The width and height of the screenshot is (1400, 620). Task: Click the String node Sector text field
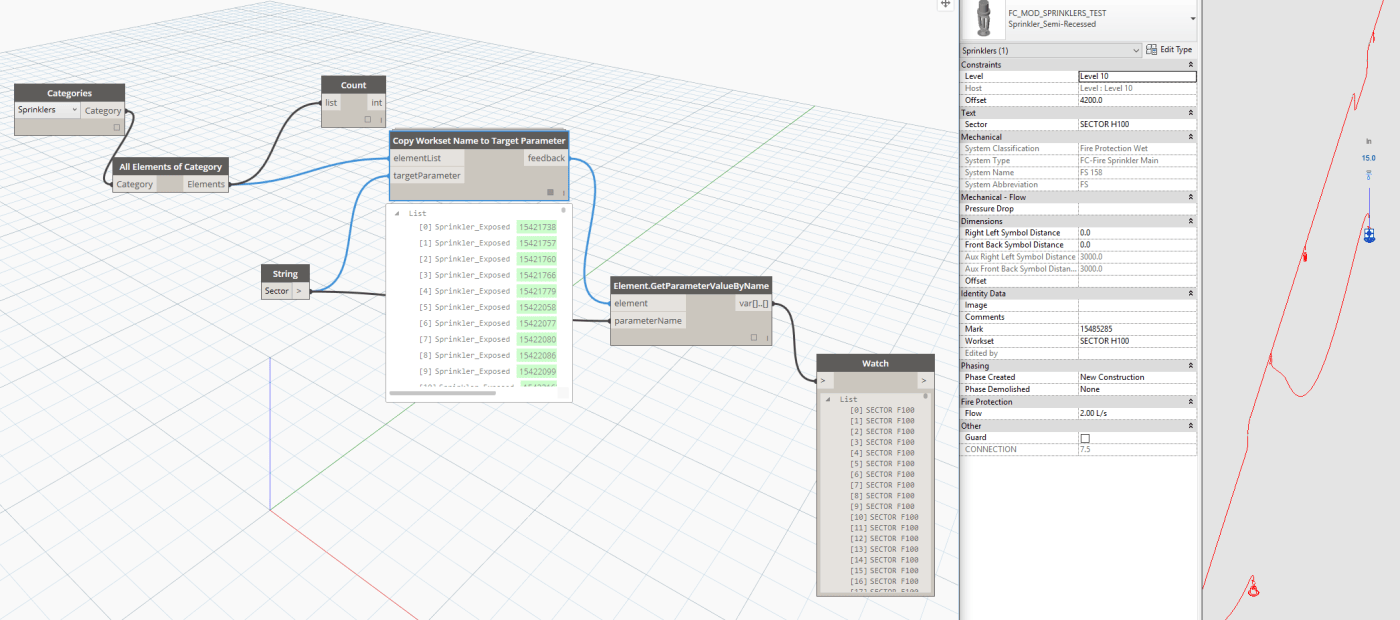coord(277,291)
